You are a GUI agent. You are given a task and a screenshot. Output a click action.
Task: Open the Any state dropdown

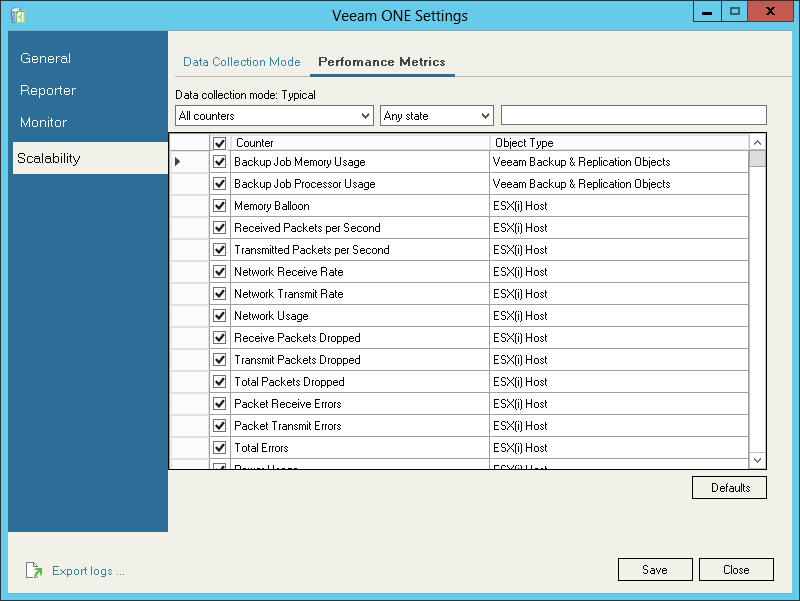[437, 116]
